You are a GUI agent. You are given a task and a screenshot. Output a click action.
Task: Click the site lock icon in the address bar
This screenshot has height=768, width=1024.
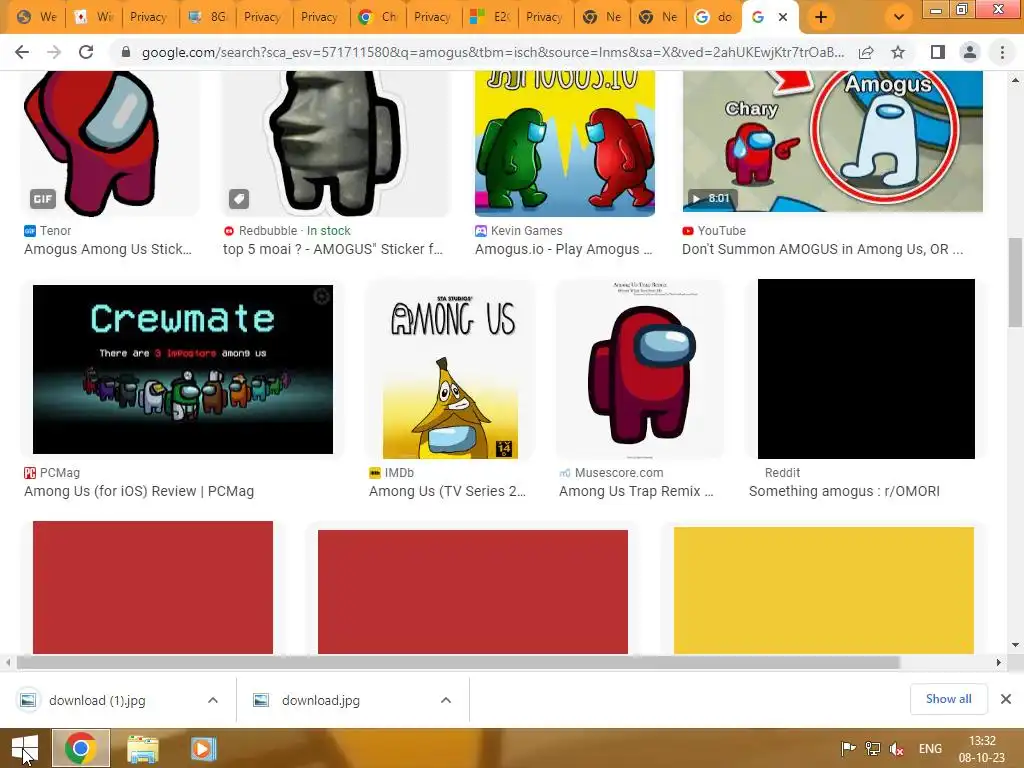click(x=126, y=52)
